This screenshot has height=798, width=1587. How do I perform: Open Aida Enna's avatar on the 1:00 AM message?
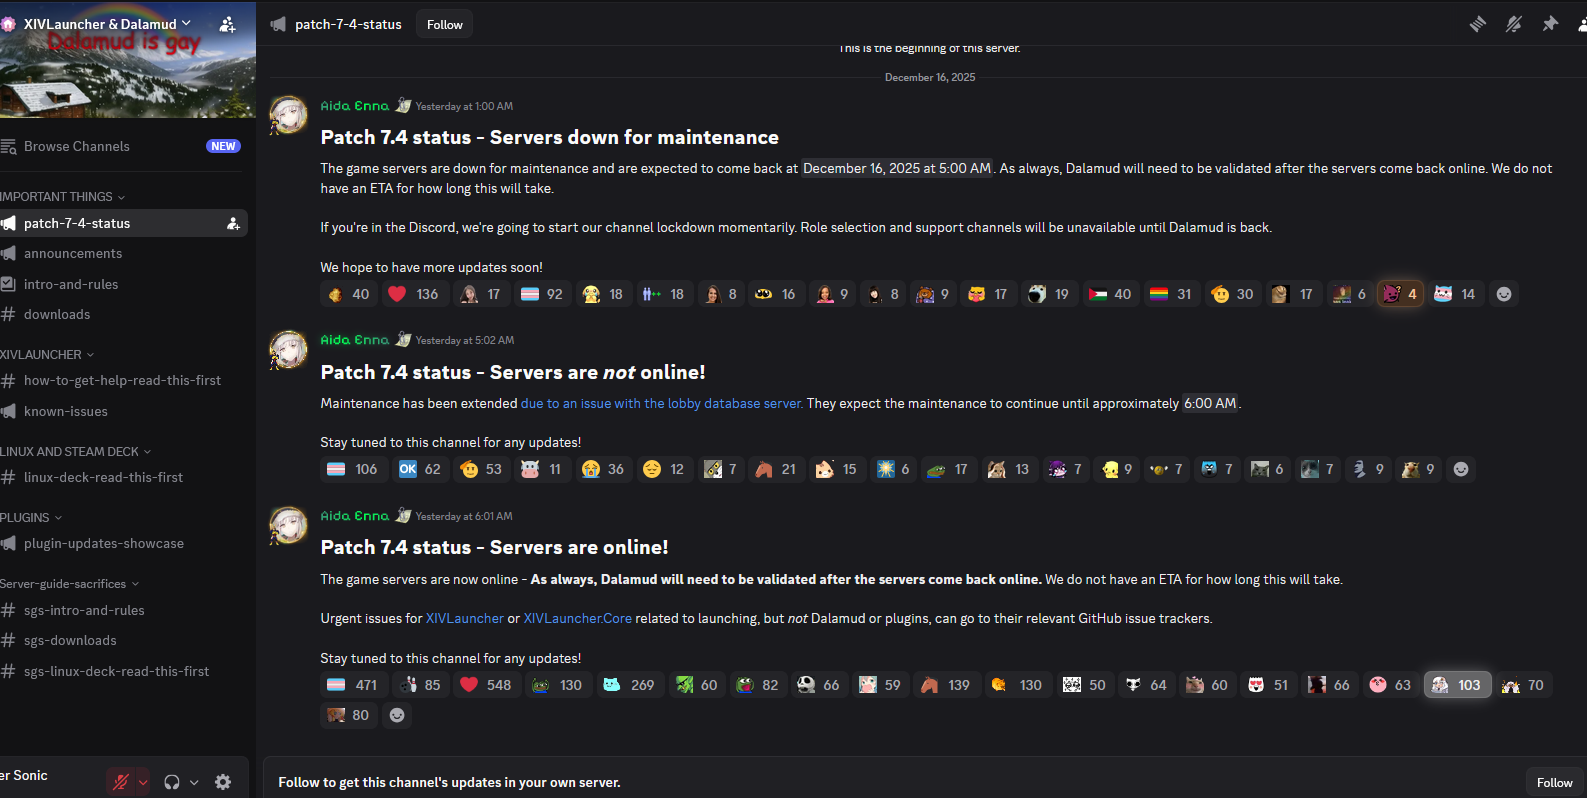click(x=289, y=115)
